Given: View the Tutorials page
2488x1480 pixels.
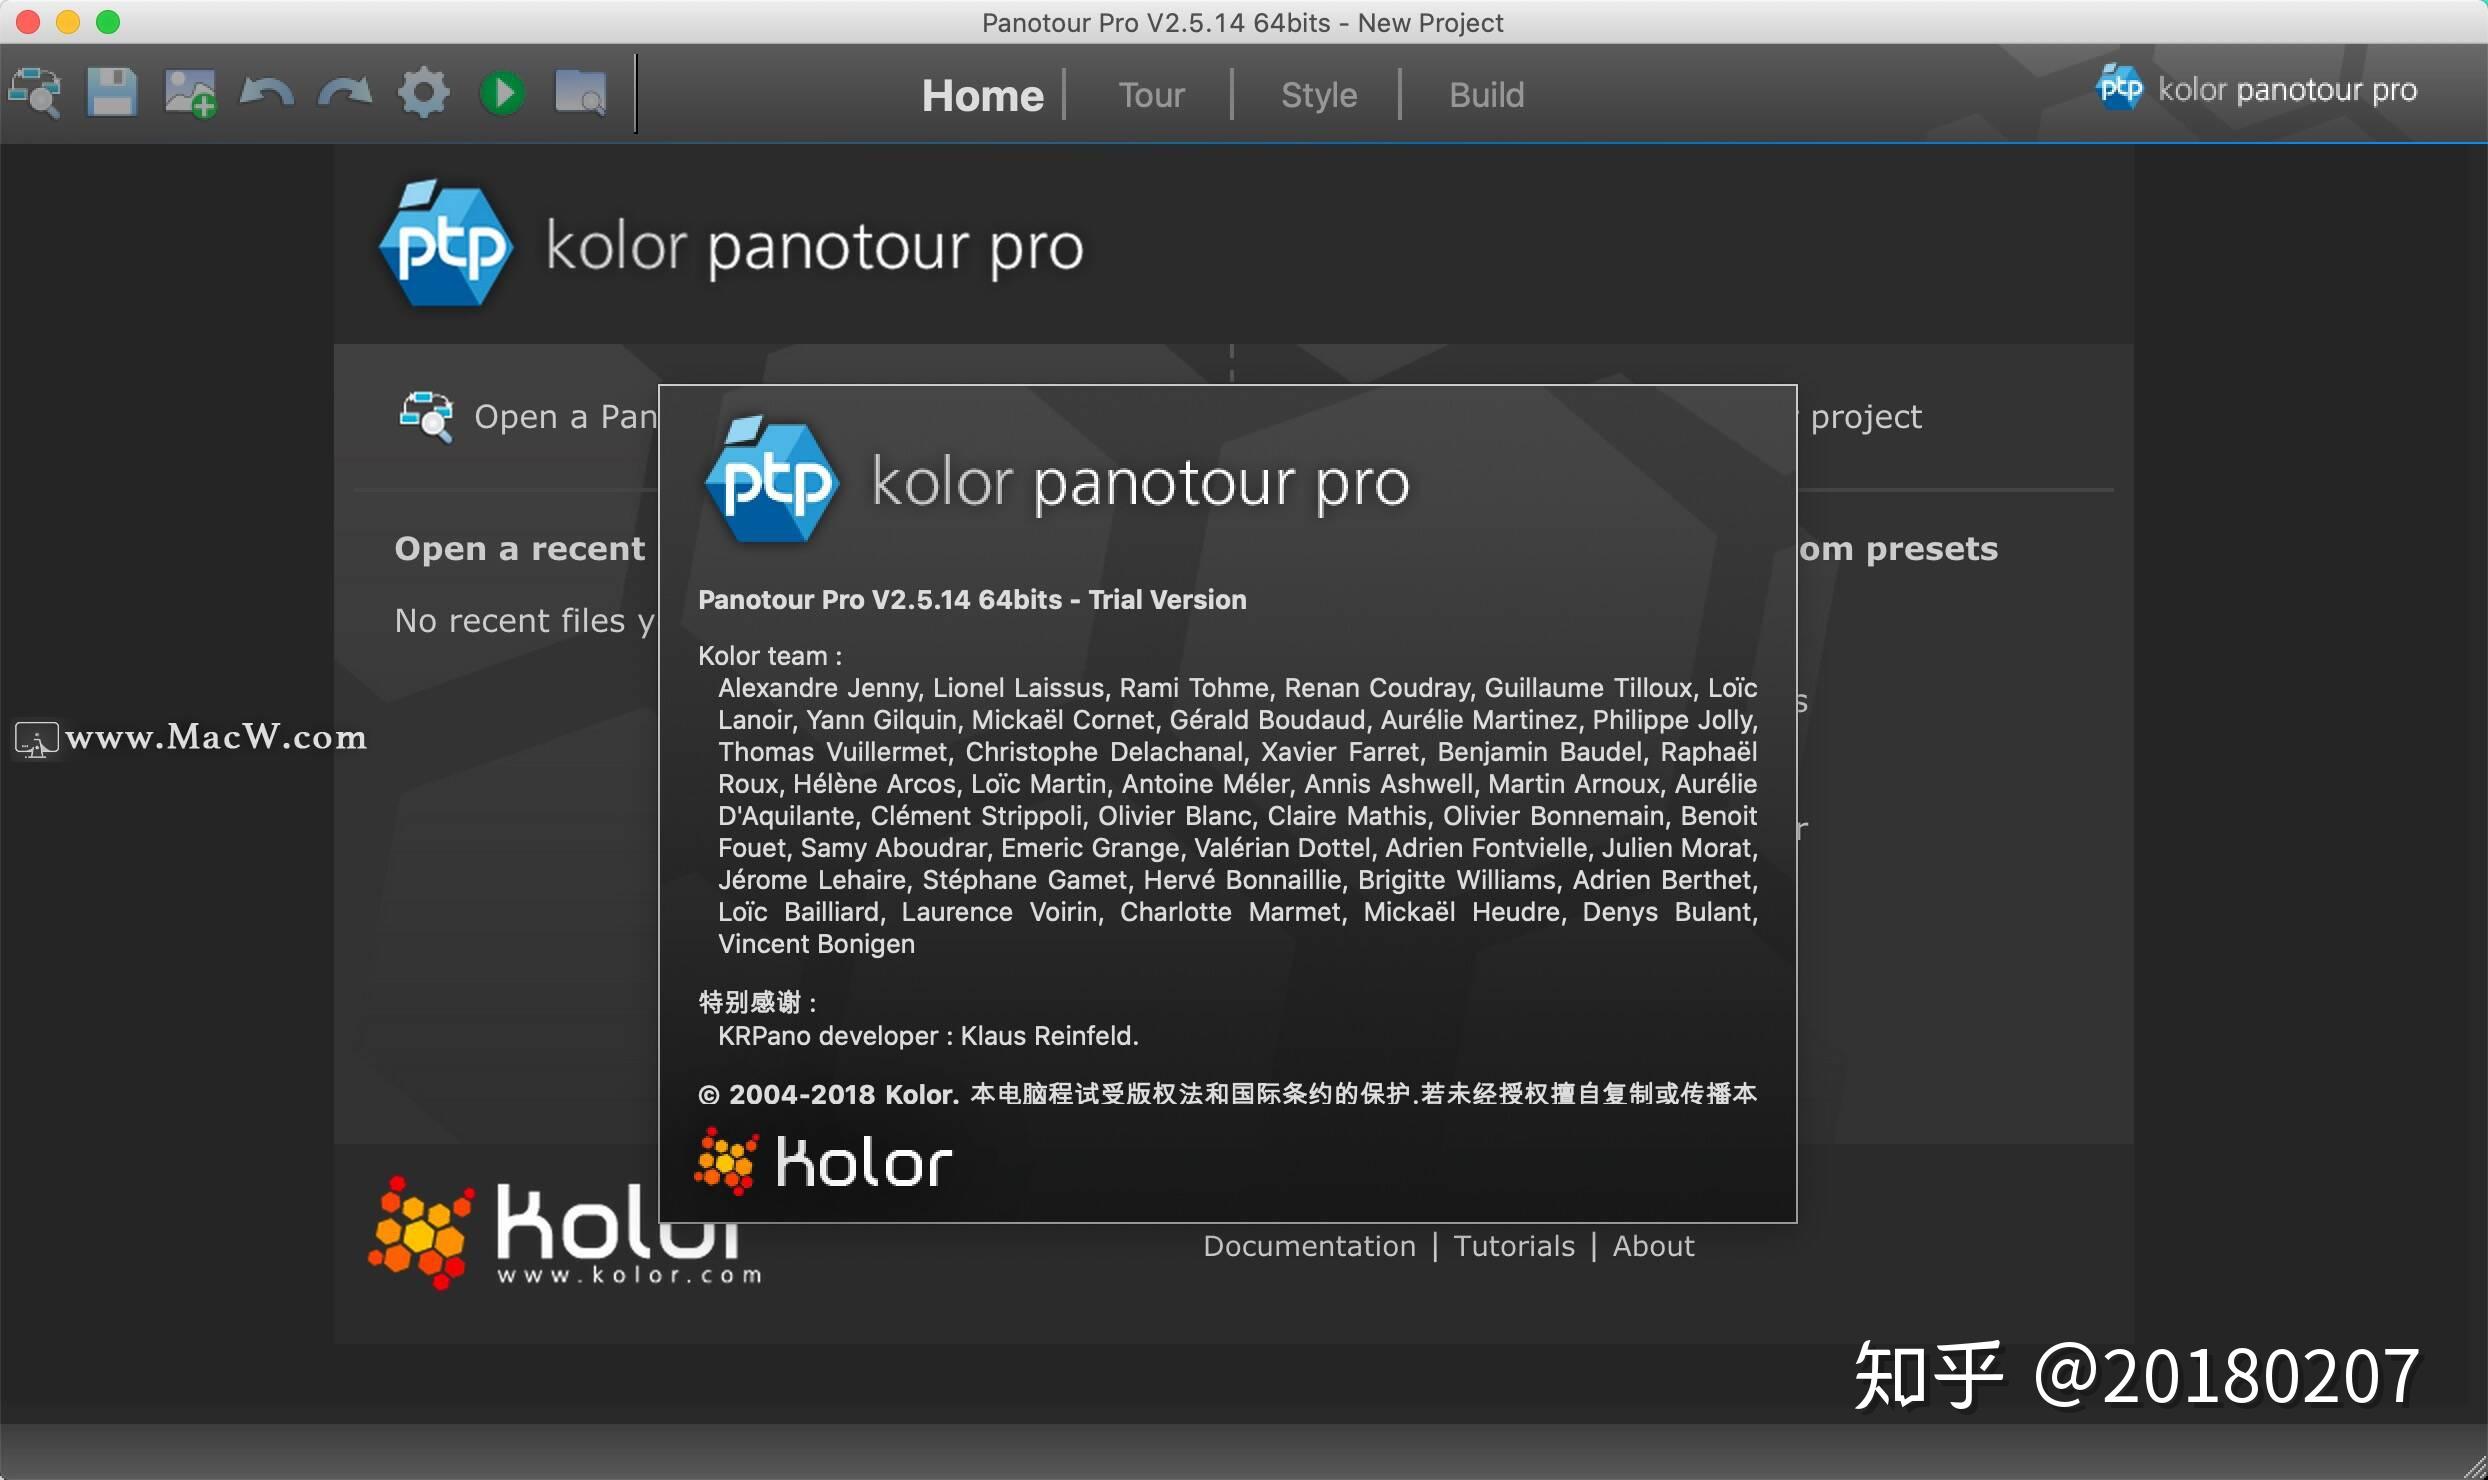Looking at the screenshot, I should point(1513,1245).
